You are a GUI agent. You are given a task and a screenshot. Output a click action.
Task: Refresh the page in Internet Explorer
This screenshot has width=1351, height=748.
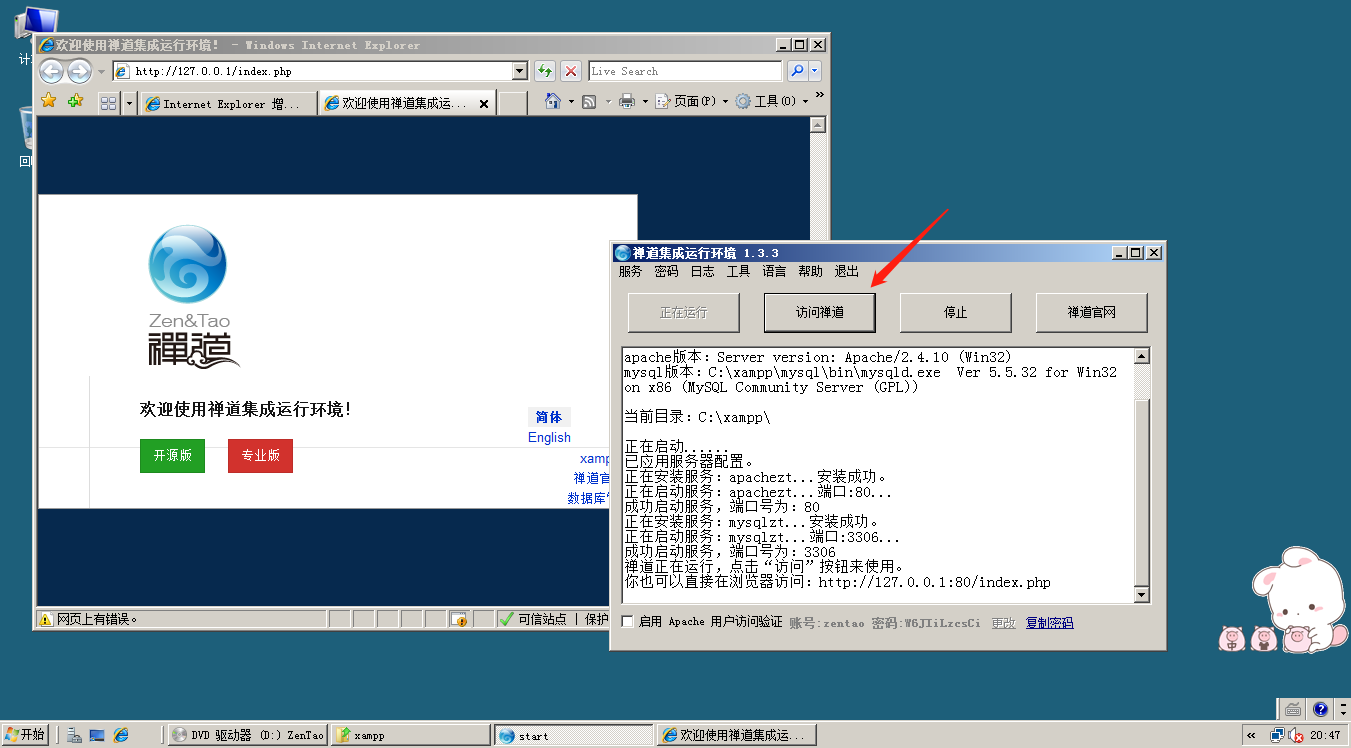(x=544, y=71)
